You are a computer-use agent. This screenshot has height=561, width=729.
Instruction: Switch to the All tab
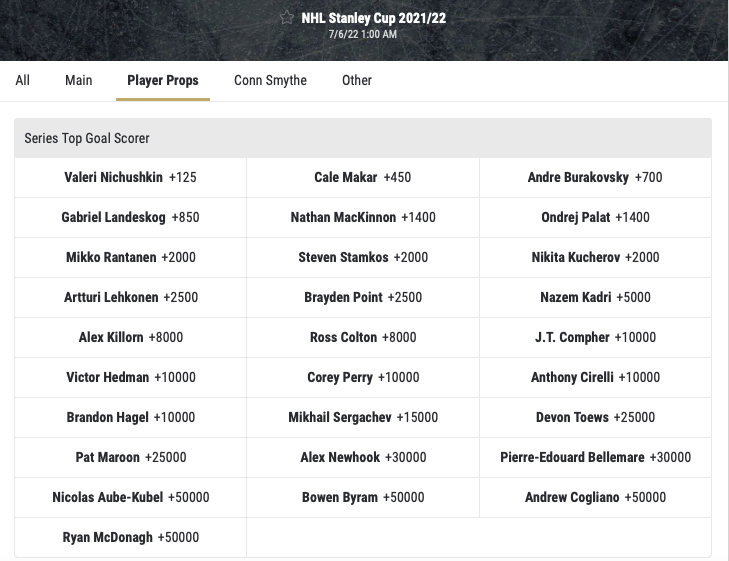pyautogui.click(x=23, y=80)
